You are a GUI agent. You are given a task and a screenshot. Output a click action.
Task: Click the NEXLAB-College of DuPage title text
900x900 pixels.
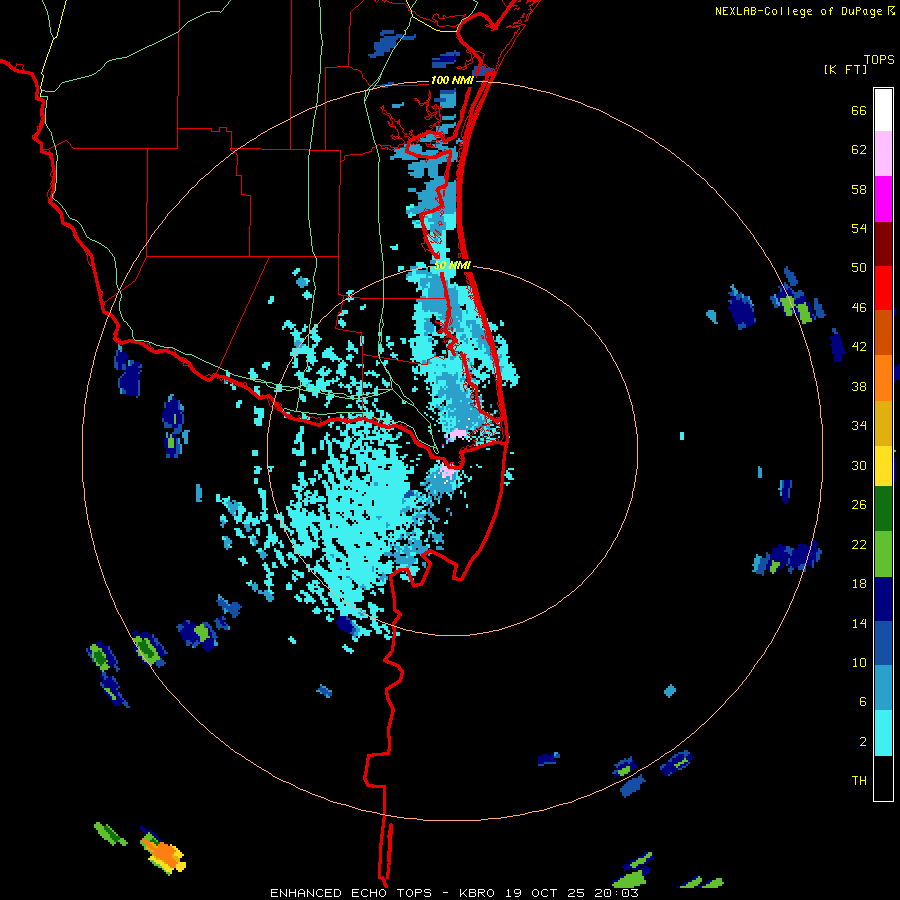click(798, 11)
